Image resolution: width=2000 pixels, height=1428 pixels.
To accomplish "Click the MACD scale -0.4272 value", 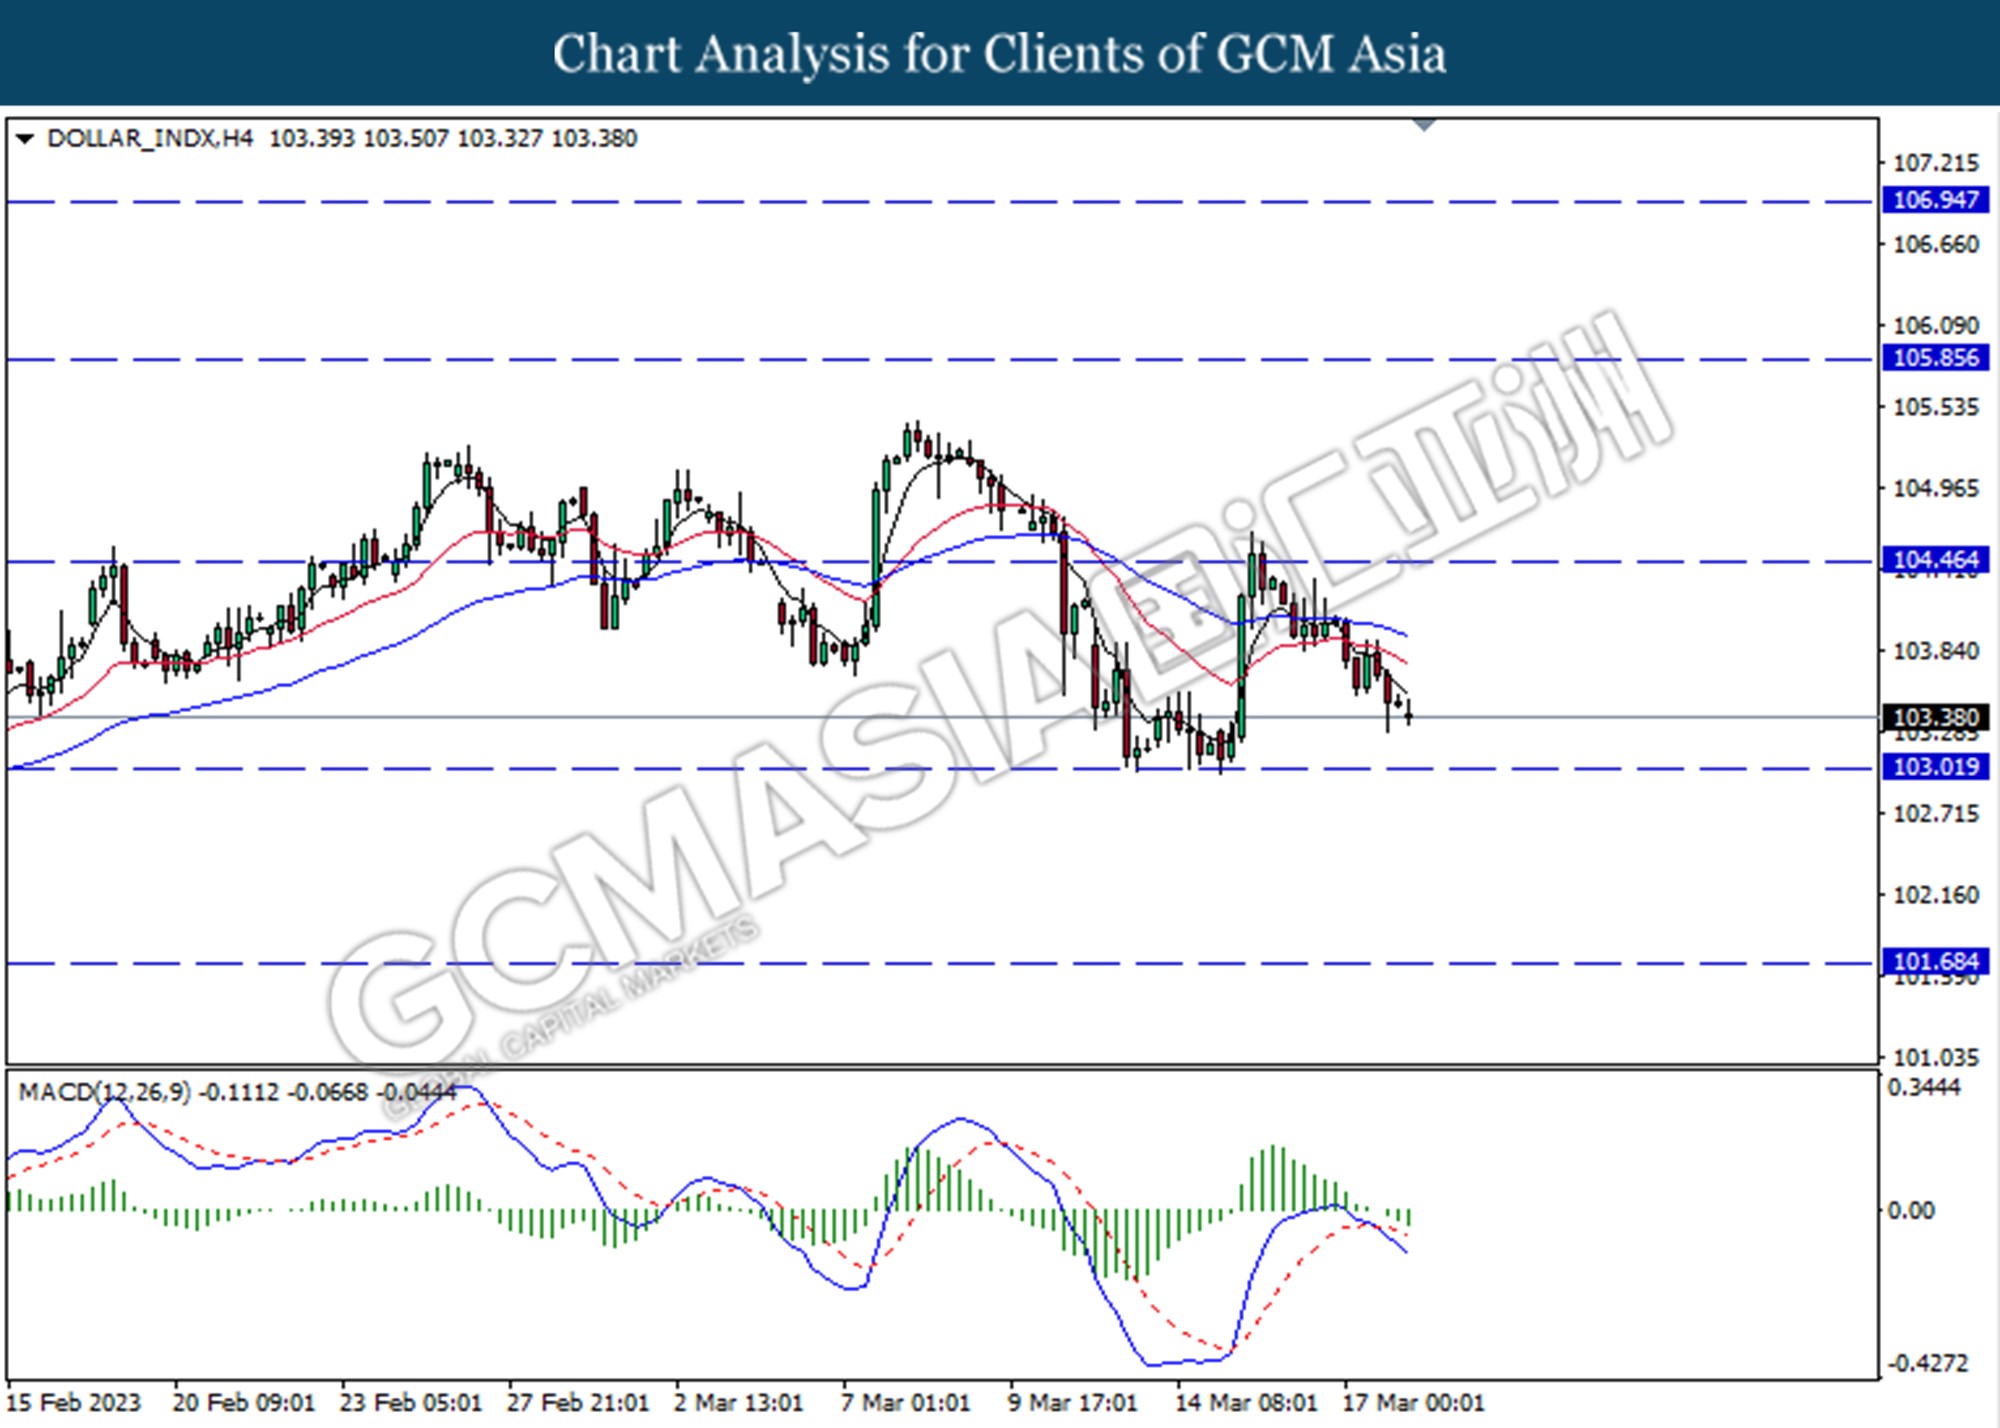I will [x=1927, y=1363].
